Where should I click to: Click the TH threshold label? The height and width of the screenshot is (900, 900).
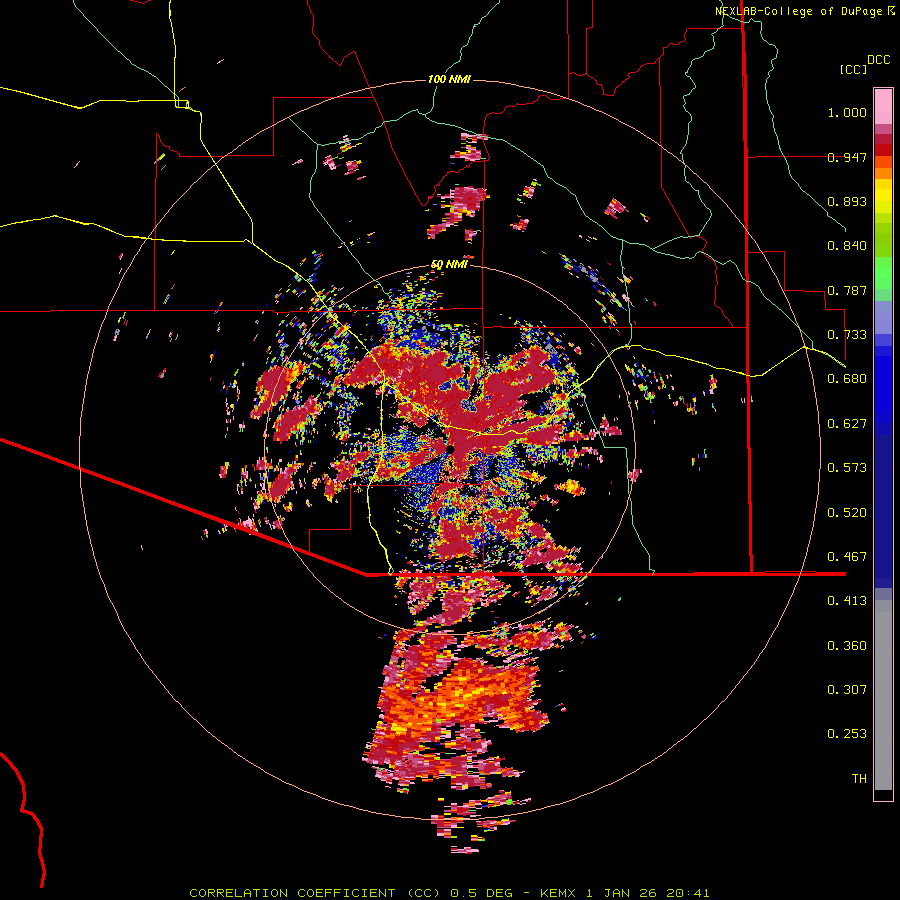(x=859, y=779)
